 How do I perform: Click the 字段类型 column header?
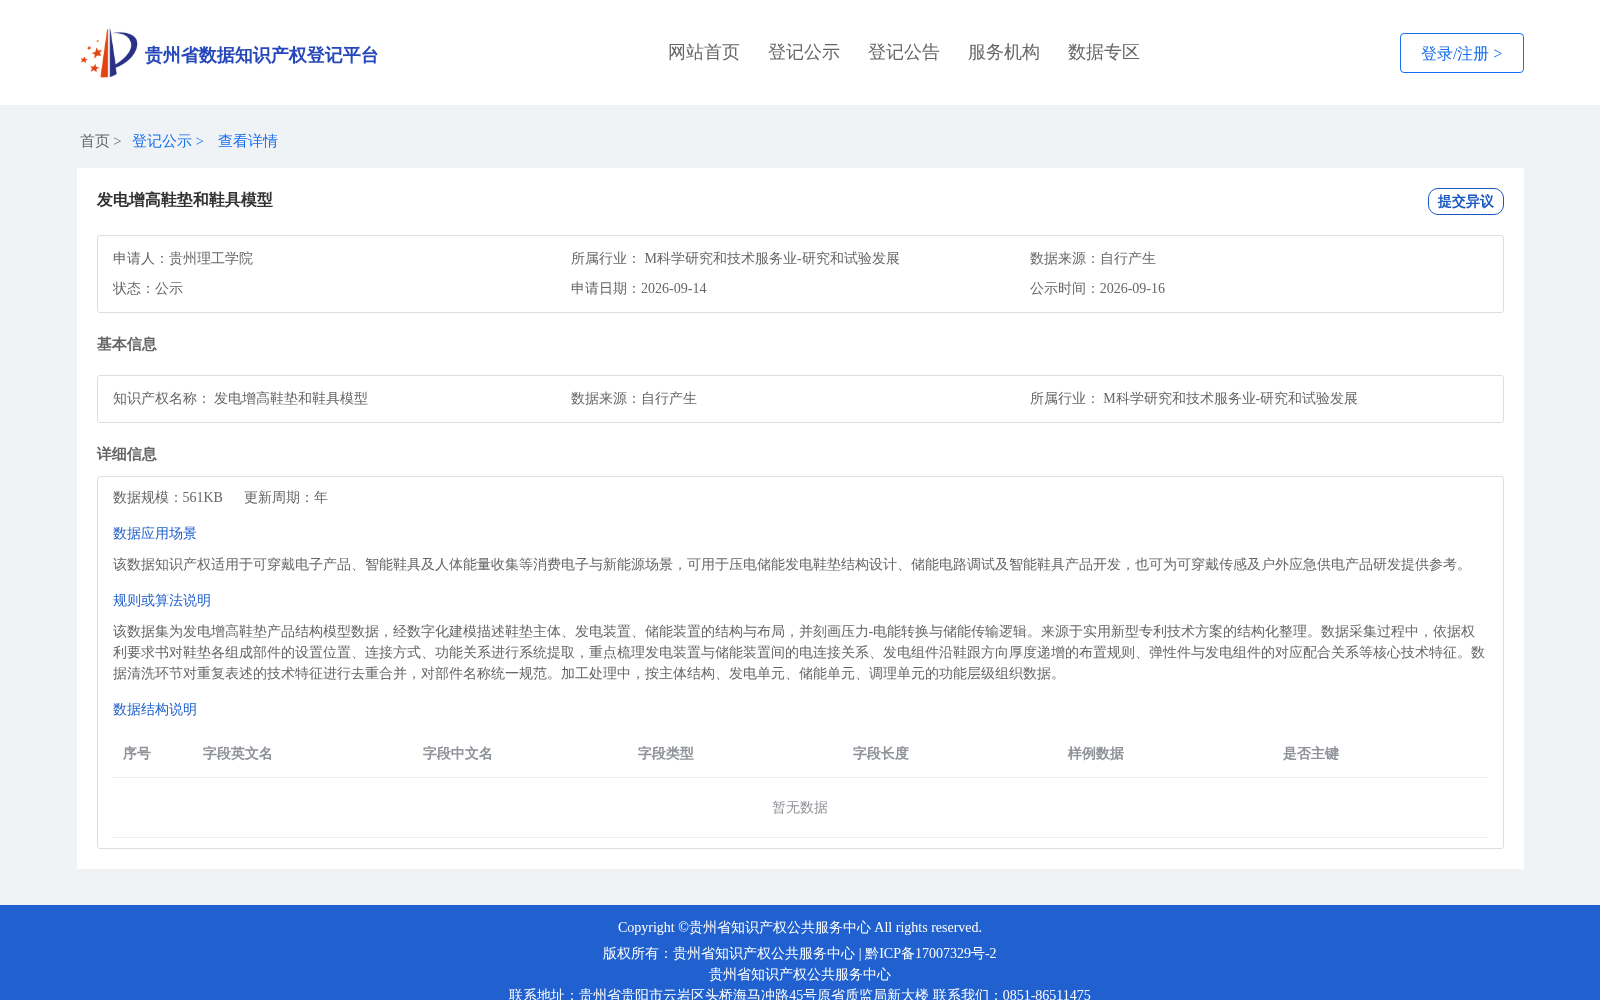666,753
